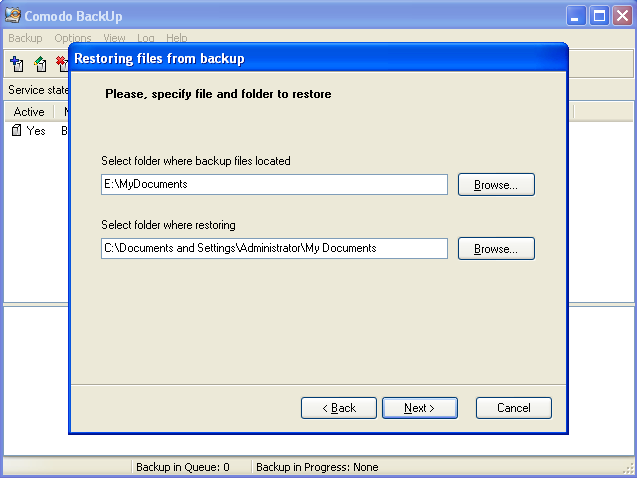
Task: Open the Backup menu
Action: click(25, 38)
